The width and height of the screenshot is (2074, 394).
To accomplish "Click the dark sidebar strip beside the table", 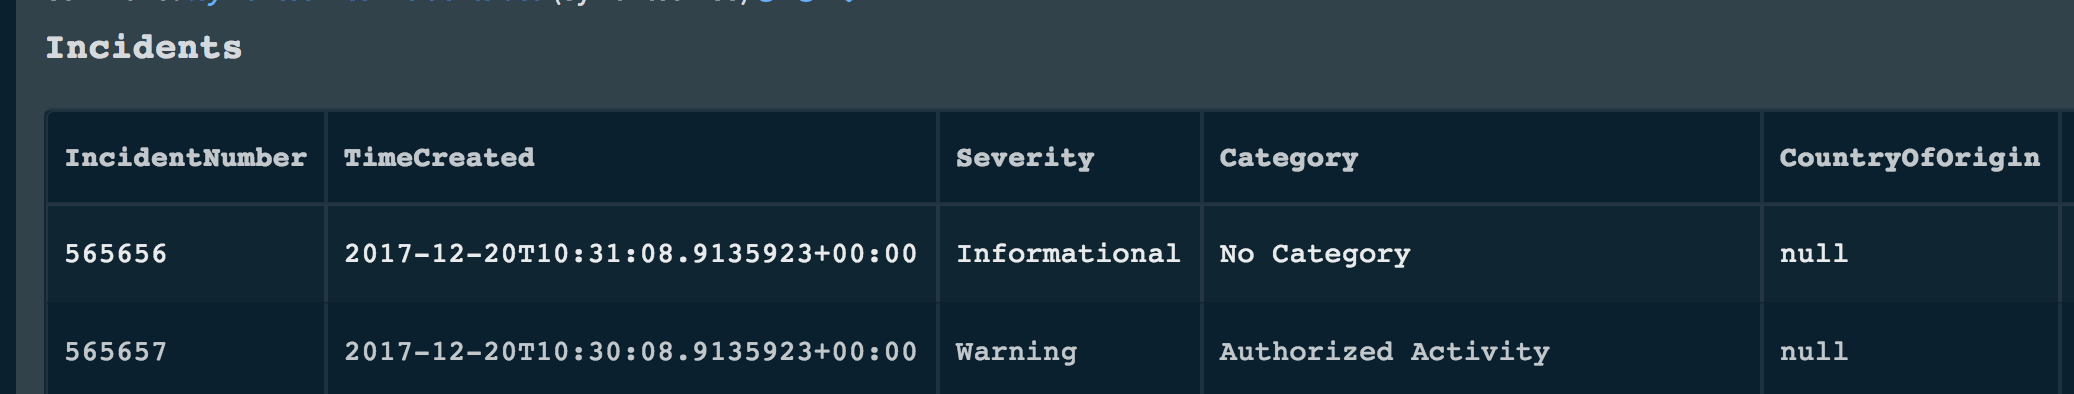I will [7, 197].
